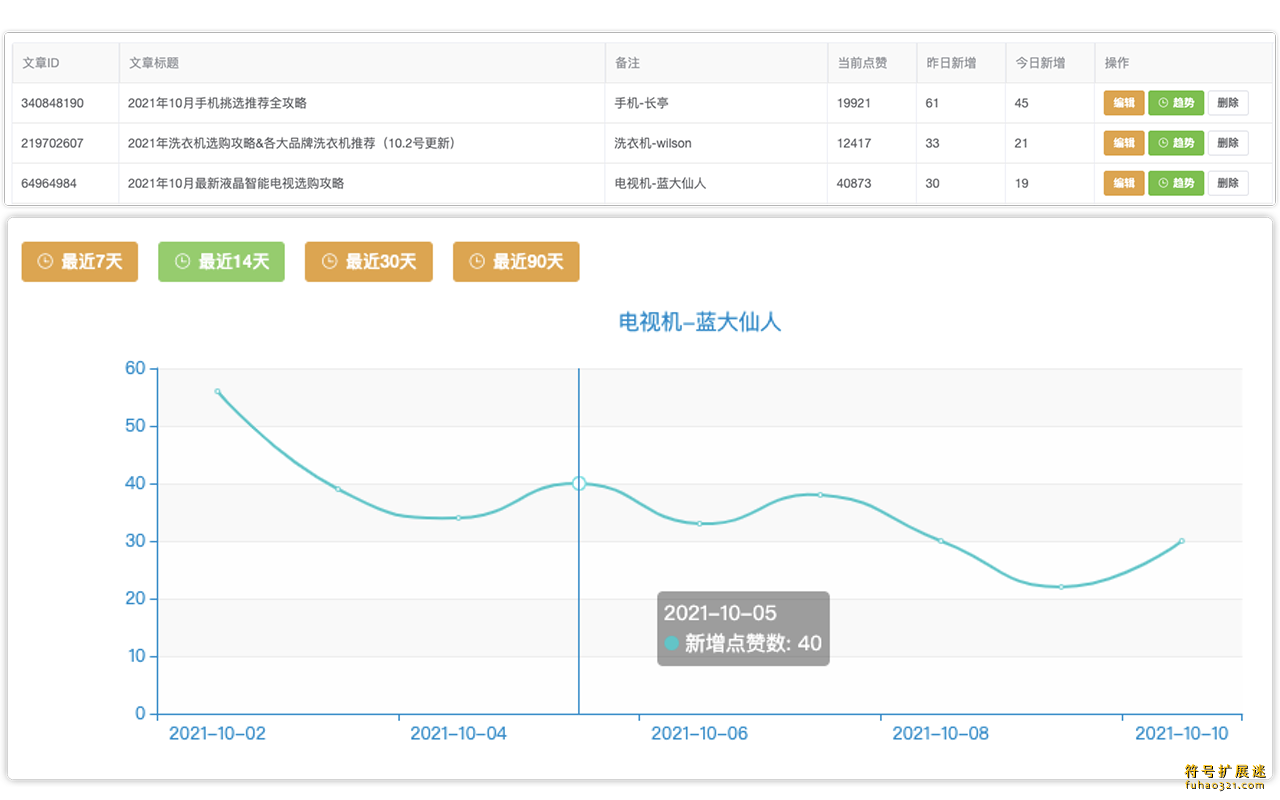Click x-axis label 2021-10-06
This screenshot has height=800, width=1280.
(699, 733)
